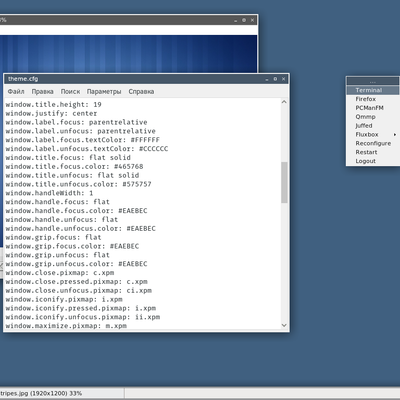
Task: Click the line 'window.handle.unfocus.color: #EAEBEC'
Action: pos(80,228)
